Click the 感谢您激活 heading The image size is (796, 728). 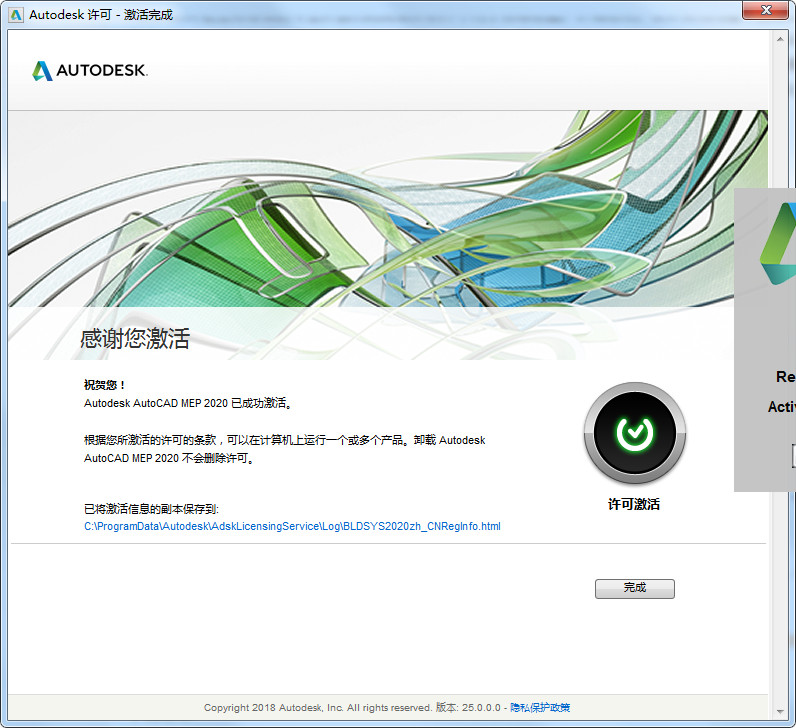coord(135,338)
